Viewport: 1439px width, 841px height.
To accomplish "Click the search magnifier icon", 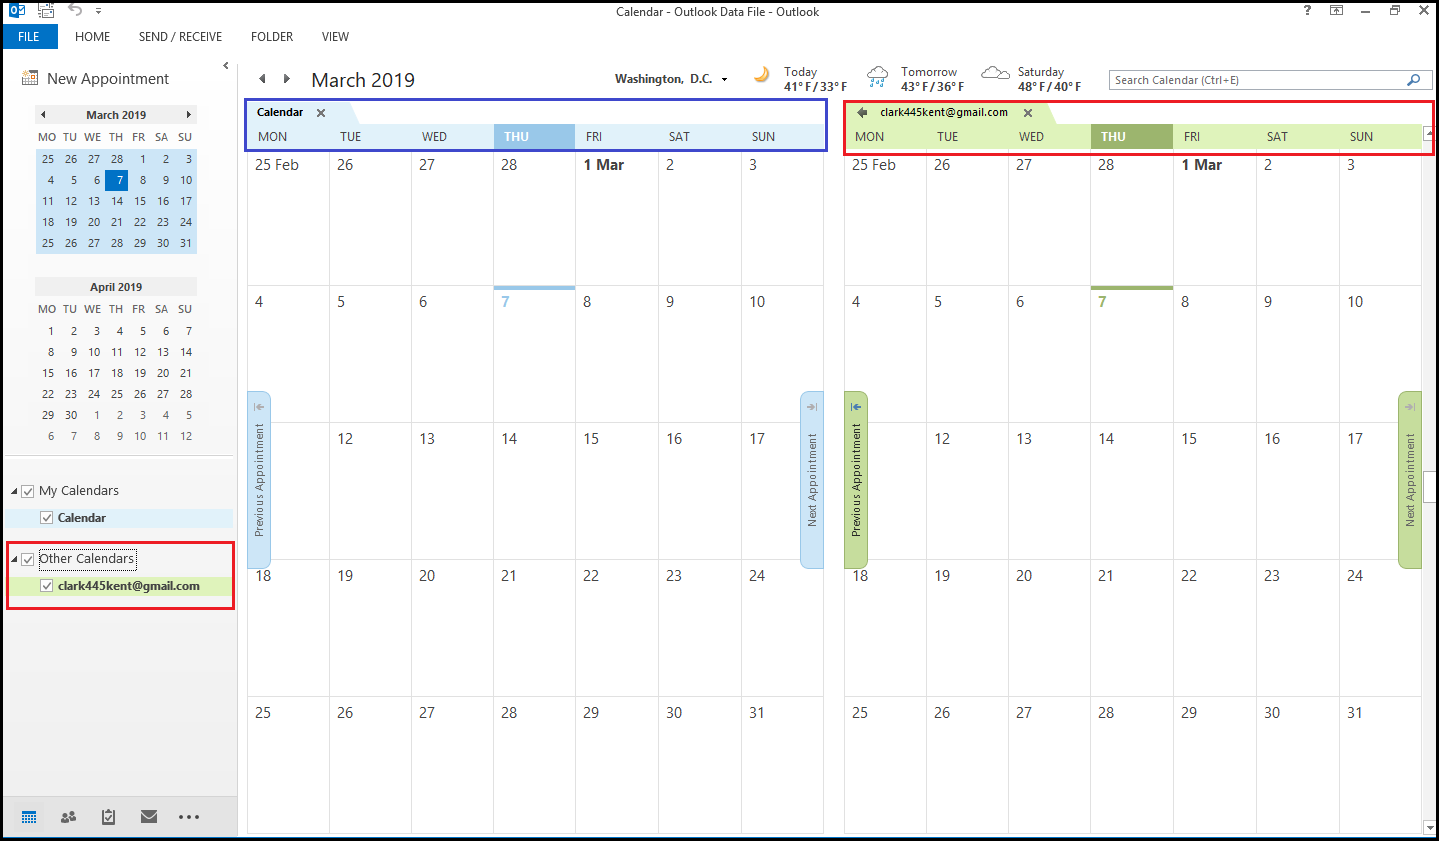I will tap(1413, 80).
